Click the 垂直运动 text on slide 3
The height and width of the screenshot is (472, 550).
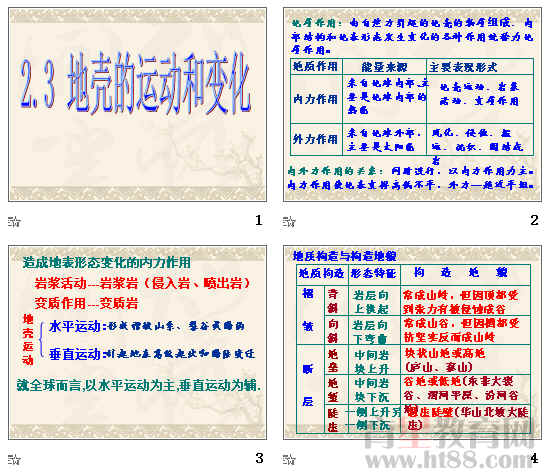(75, 354)
